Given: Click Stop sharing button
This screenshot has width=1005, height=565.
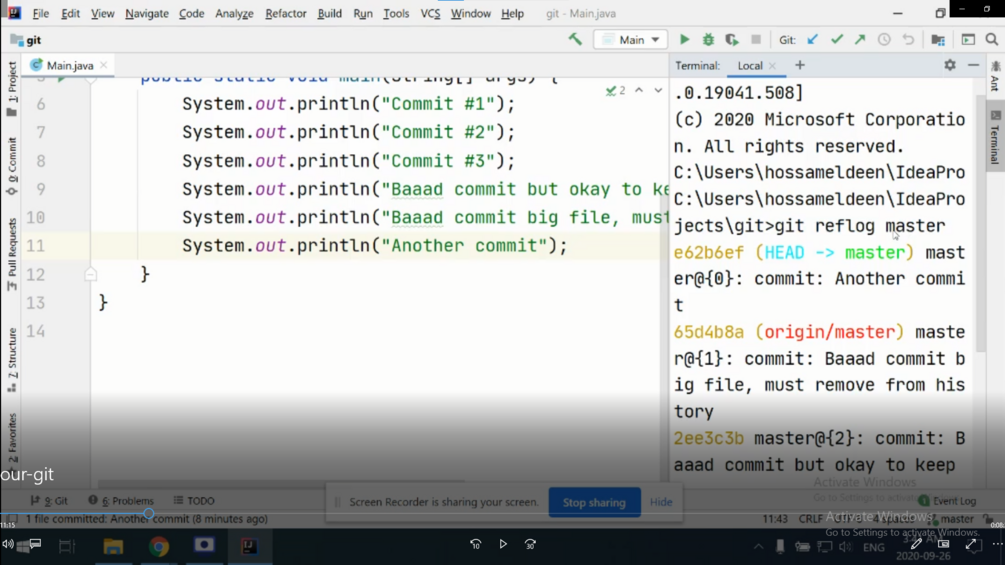Looking at the screenshot, I should pos(594,502).
